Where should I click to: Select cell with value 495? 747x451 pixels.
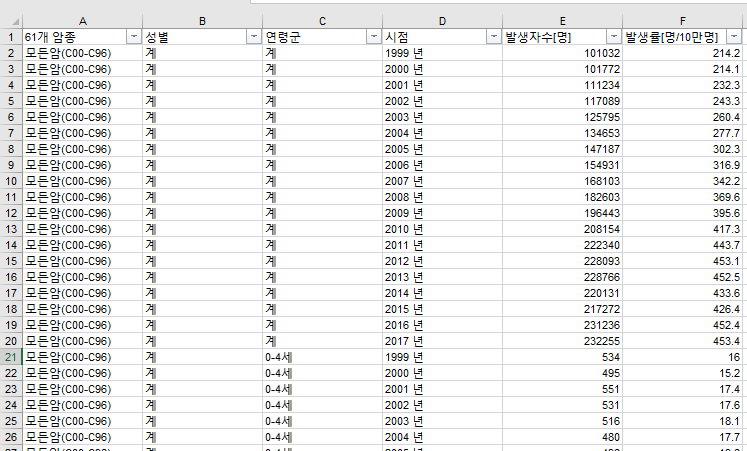click(563, 373)
